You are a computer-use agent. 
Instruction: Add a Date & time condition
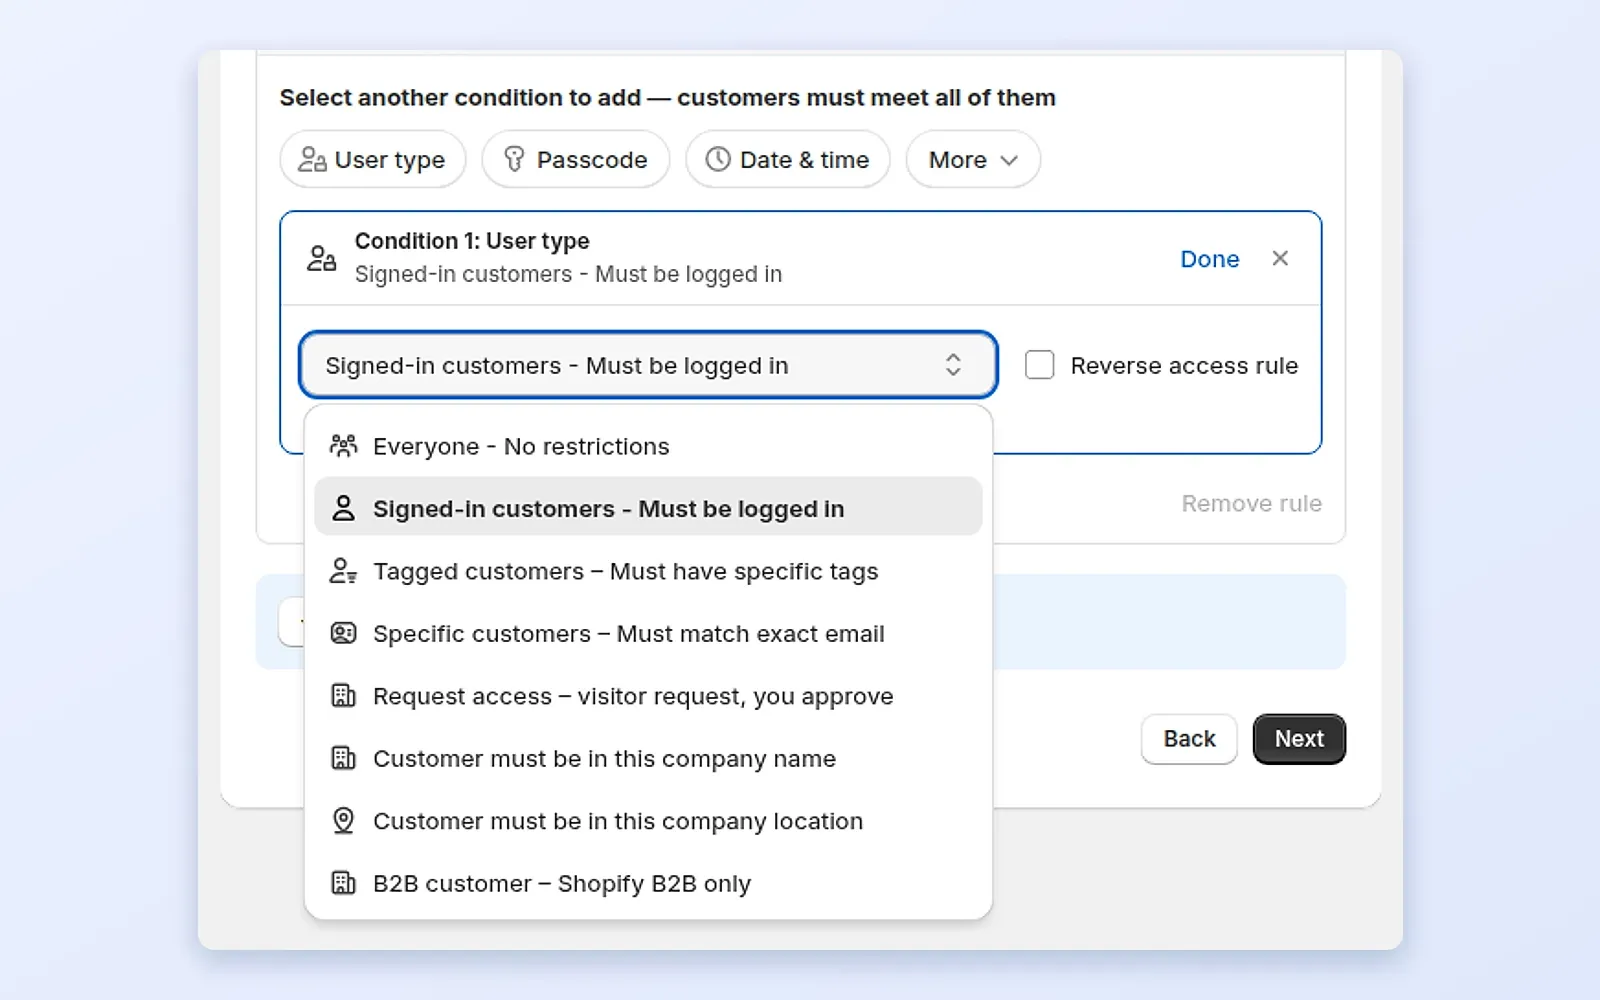tap(788, 160)
